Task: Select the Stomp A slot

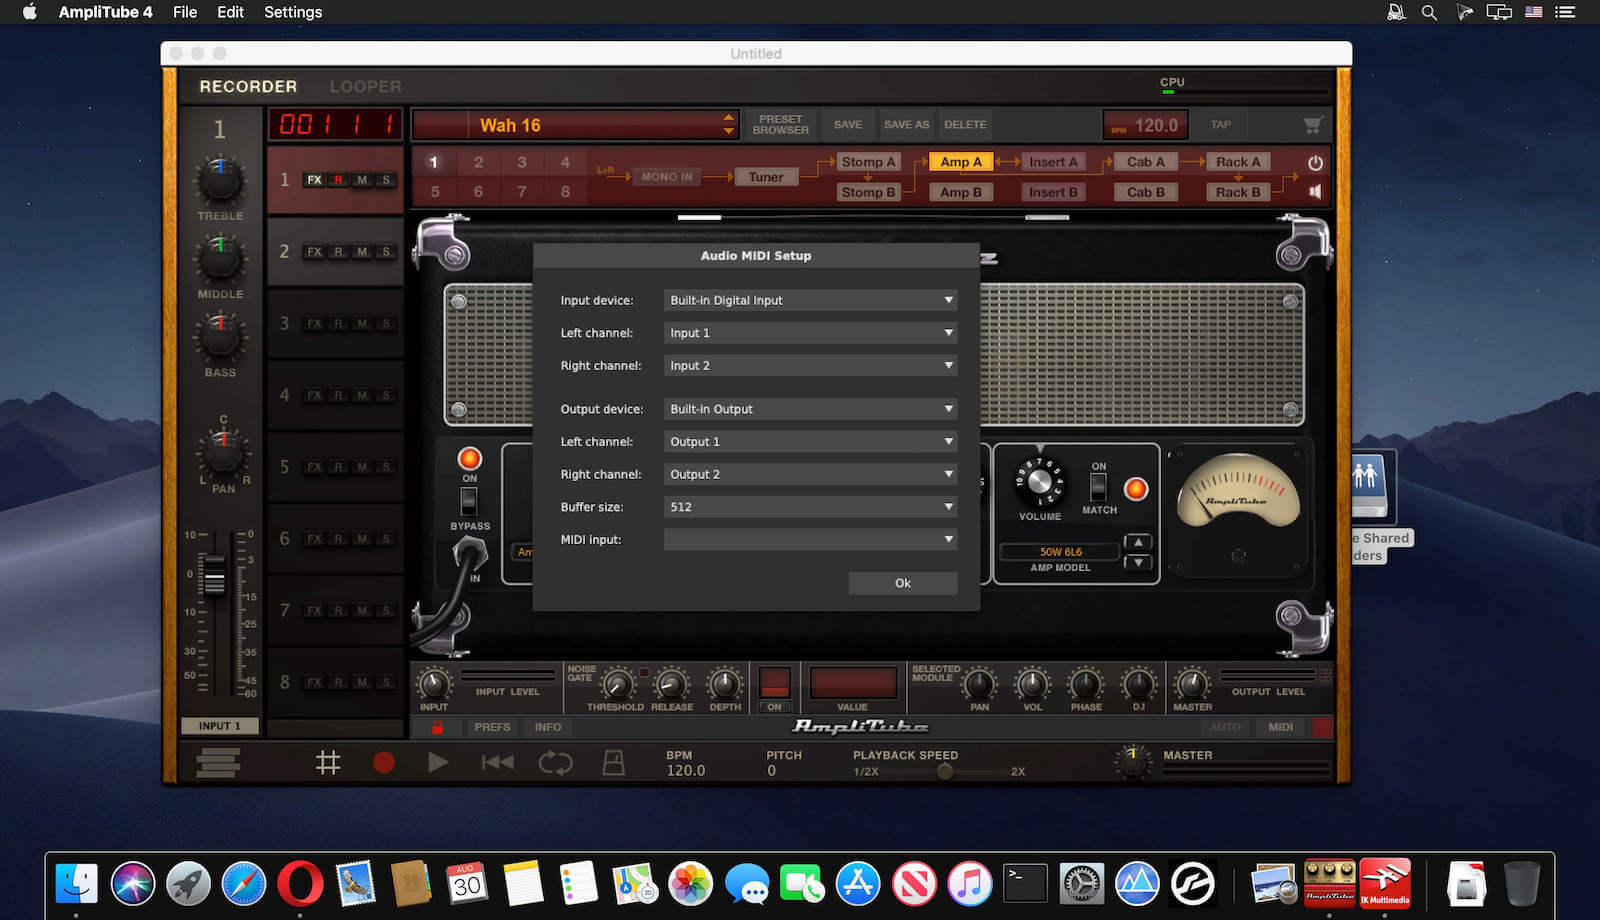Action: [x=868, y=161]
